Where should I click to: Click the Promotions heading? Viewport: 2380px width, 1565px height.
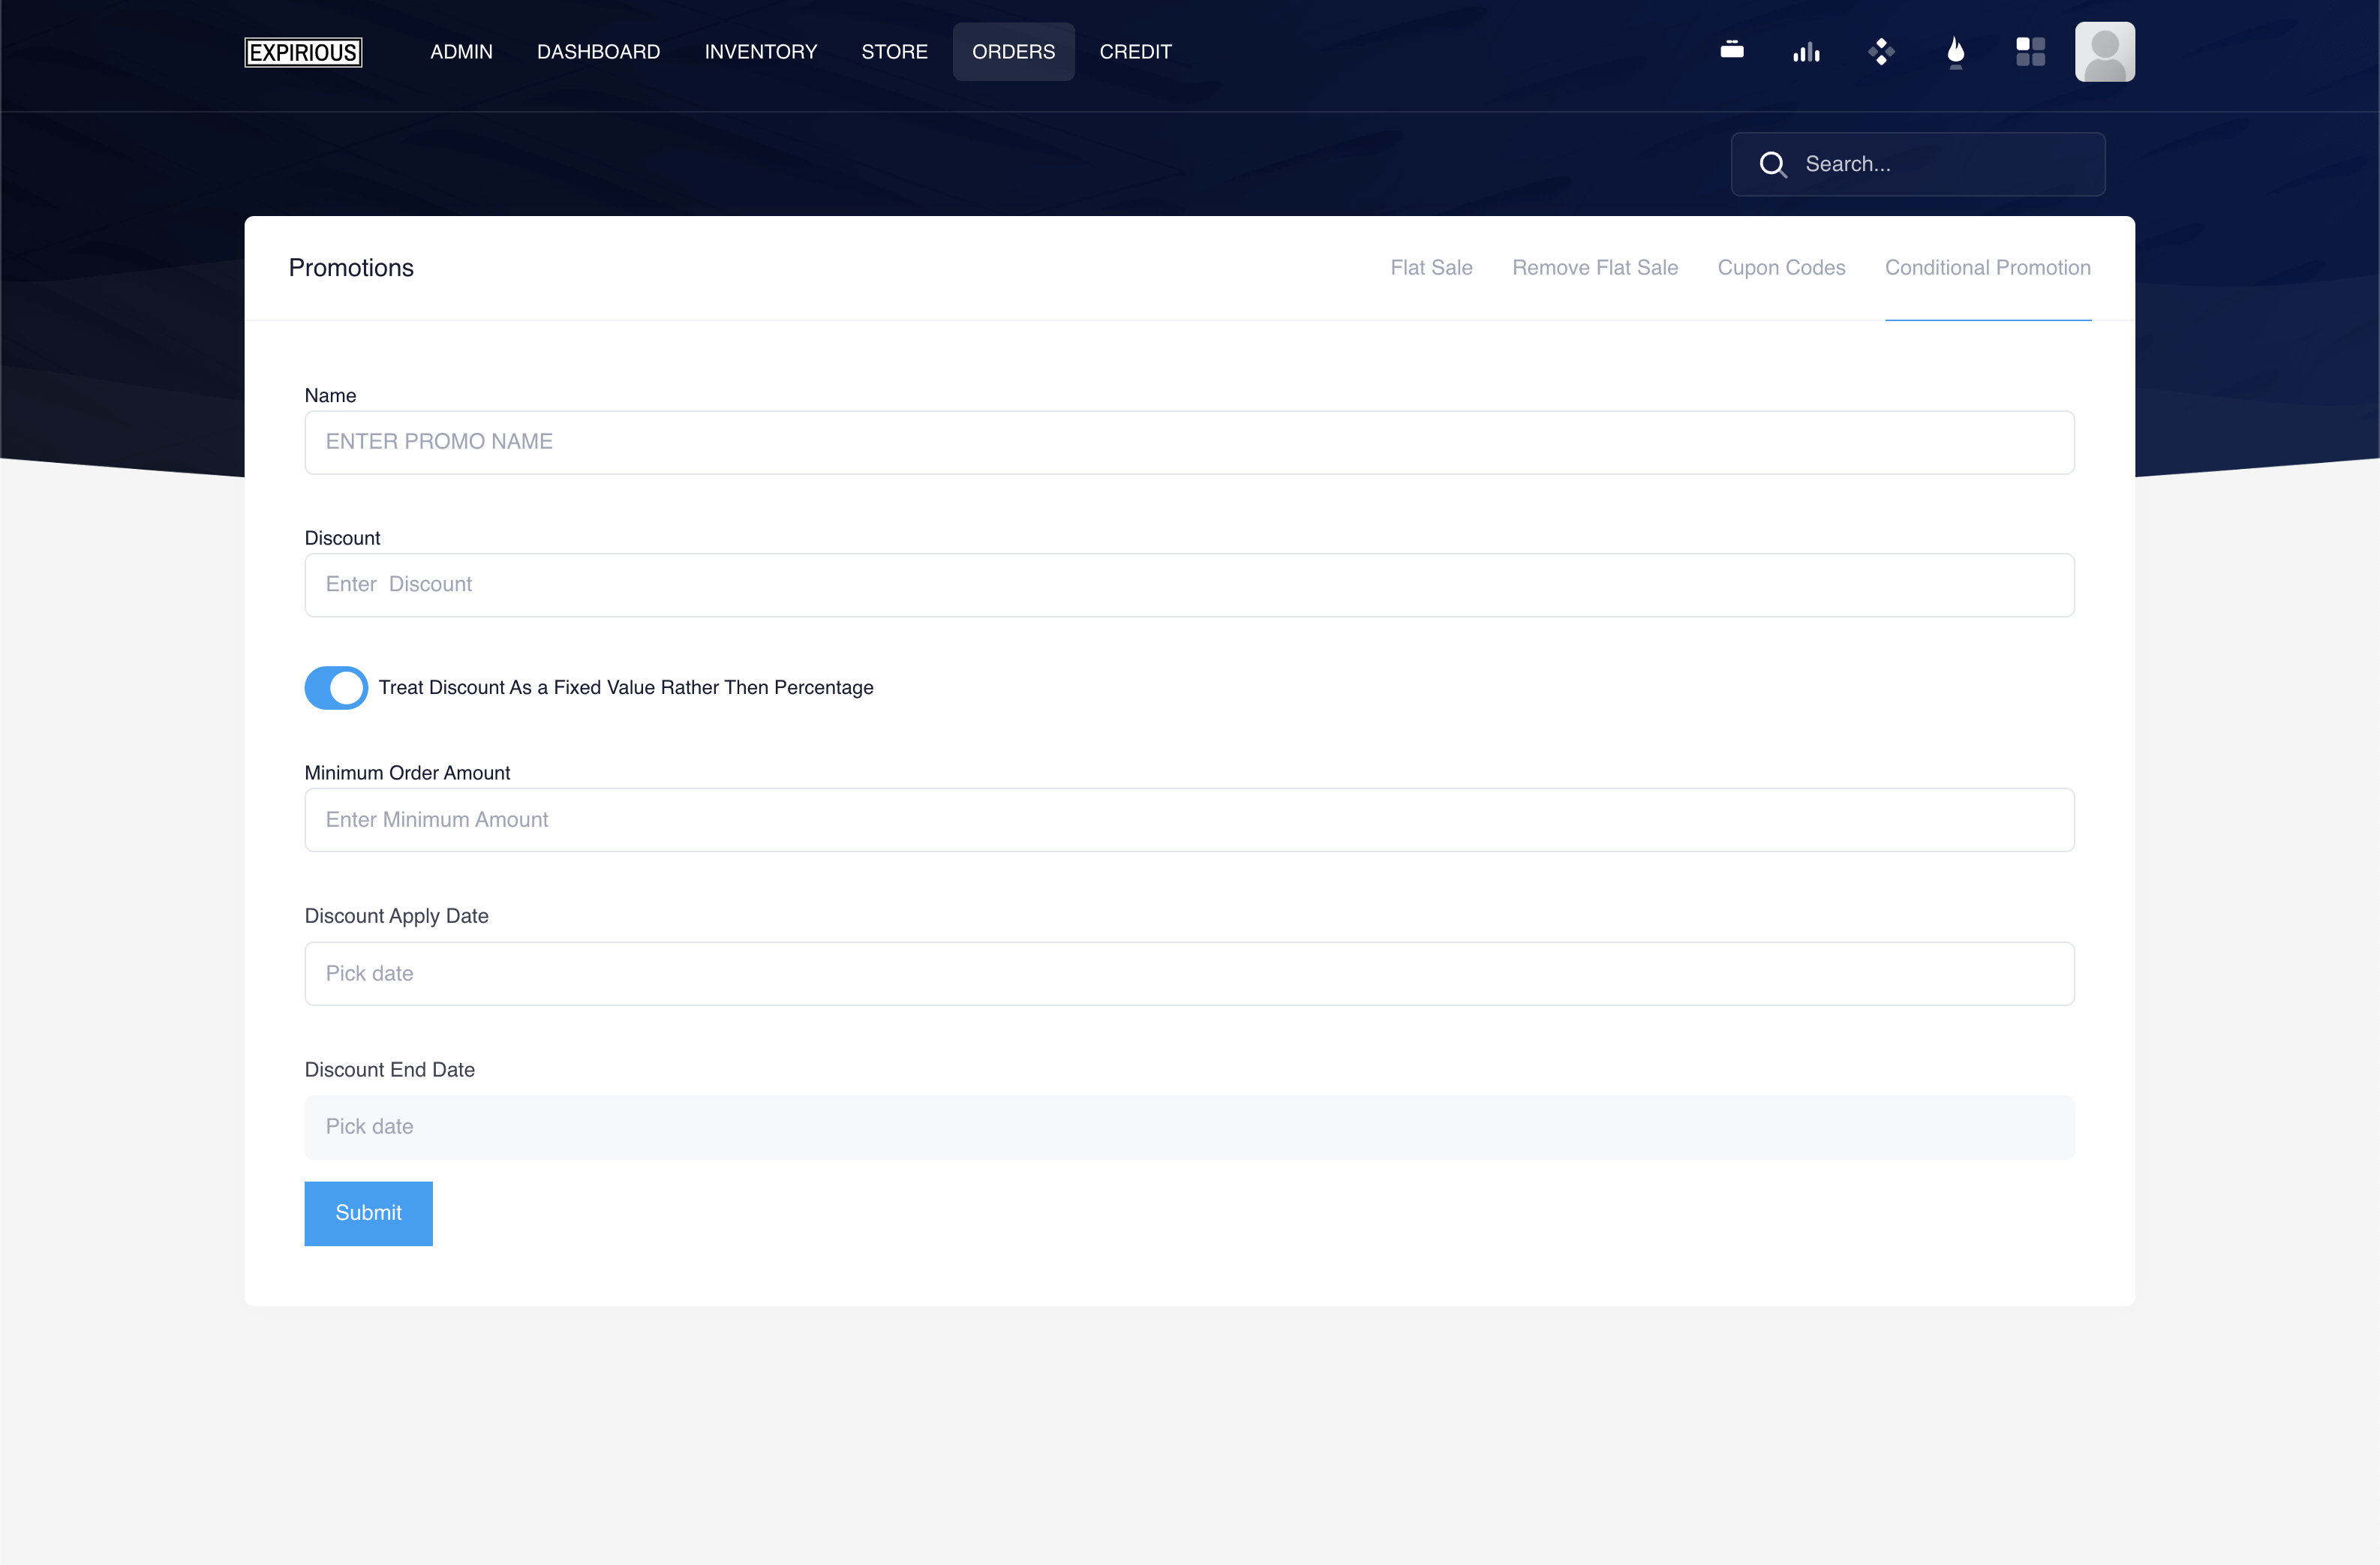coord(351,268)
